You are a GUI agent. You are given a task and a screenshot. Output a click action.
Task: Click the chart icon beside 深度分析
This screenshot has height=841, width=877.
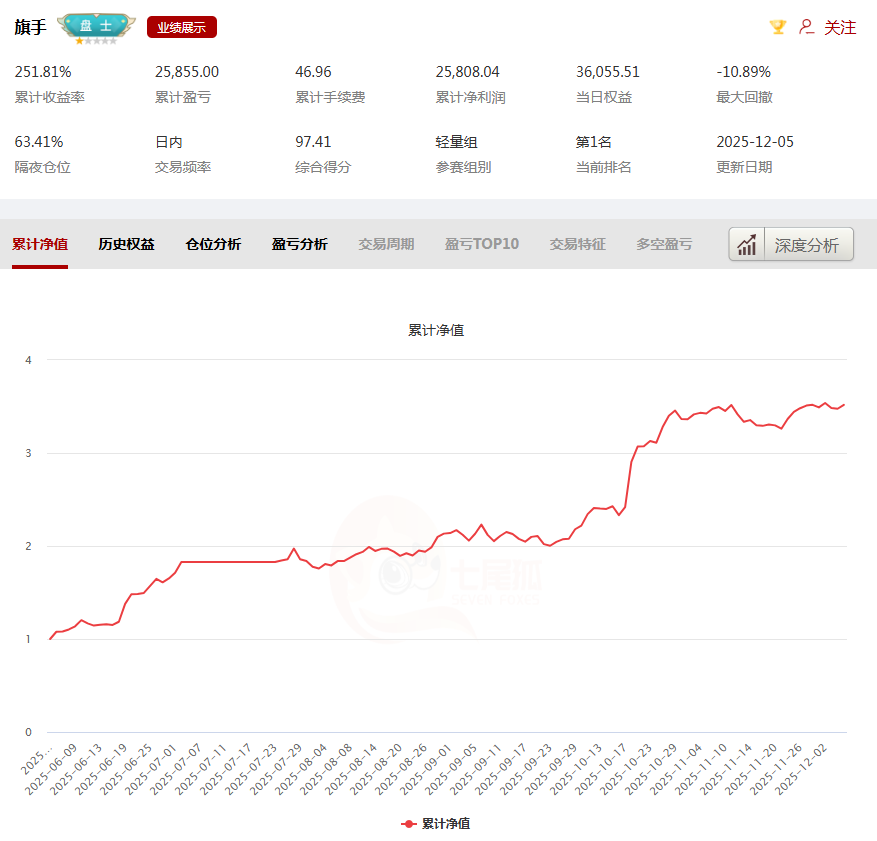(x=746, y=244)
